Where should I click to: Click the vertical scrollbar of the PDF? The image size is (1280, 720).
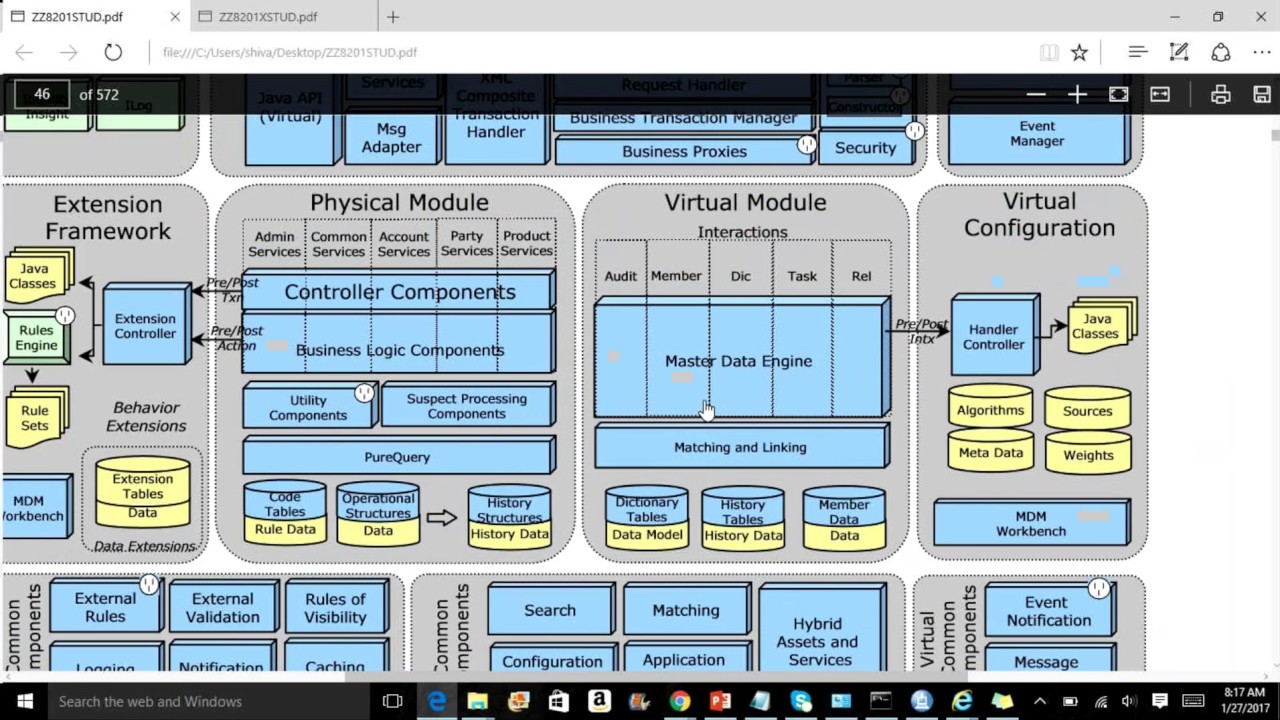(1274, 400)
